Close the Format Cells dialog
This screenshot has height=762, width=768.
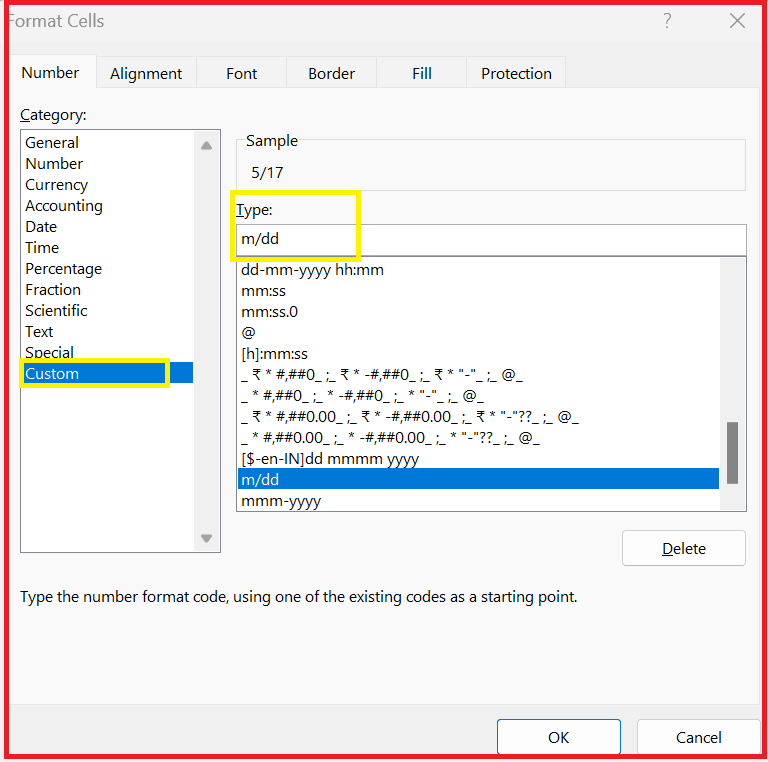pos(737,21)
